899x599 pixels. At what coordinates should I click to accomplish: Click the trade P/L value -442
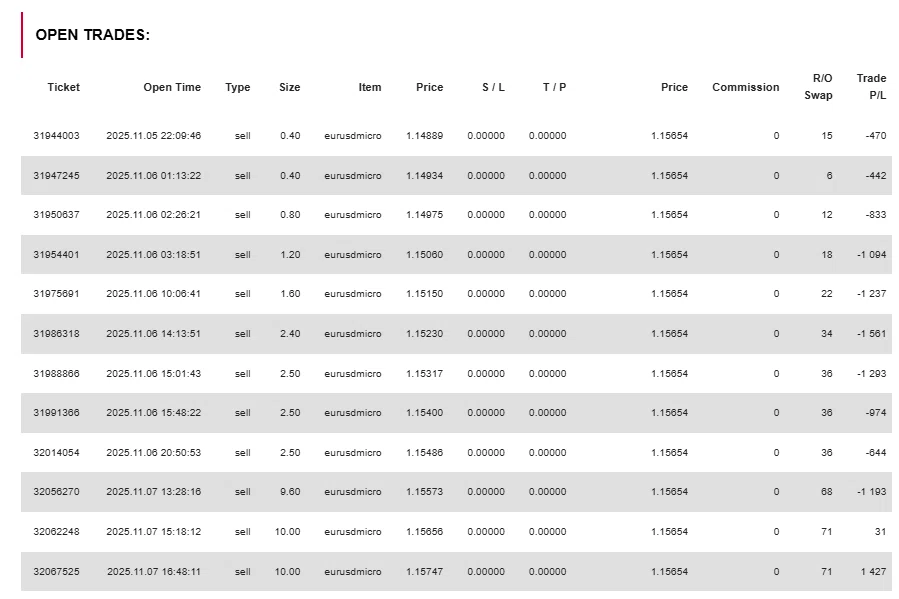[x=875, y=175]
